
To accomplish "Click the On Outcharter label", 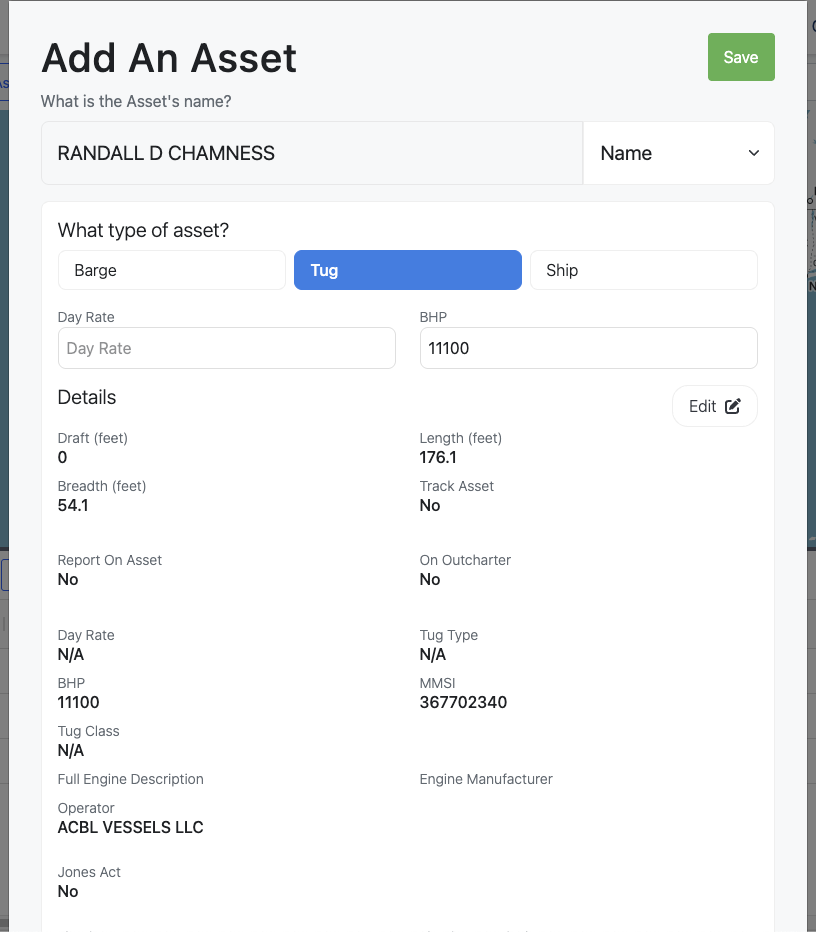I will pyautogui.click(x=465, y=560).
